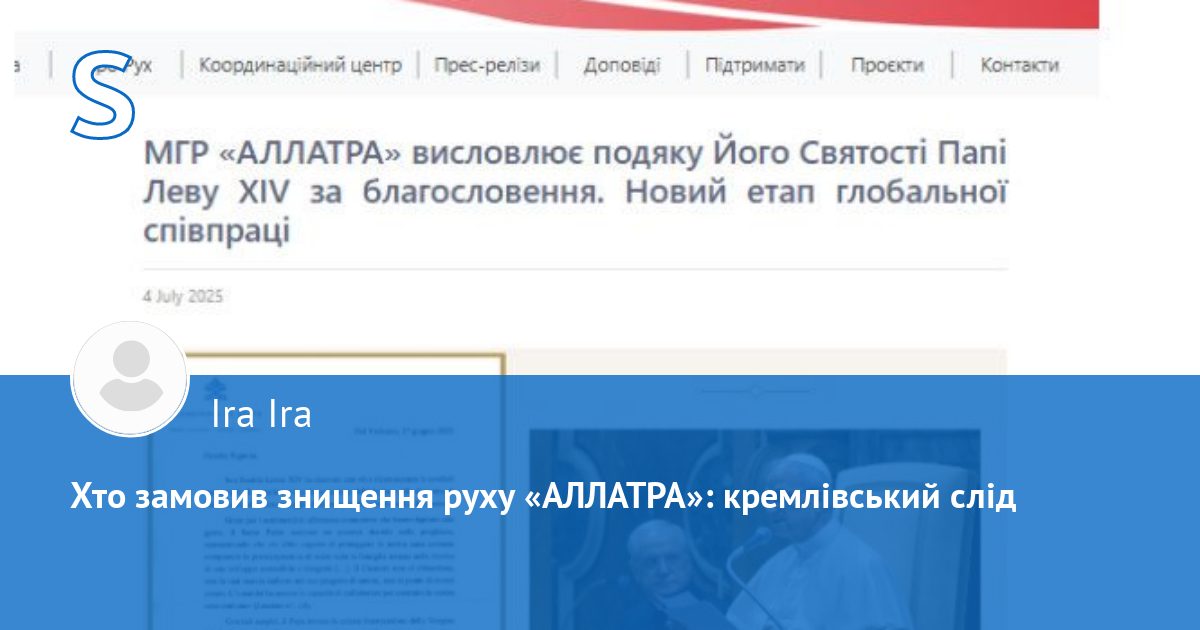Navigate to Контакти
The height and width of the screenshot is (630, 1200).
point(1019,65)
